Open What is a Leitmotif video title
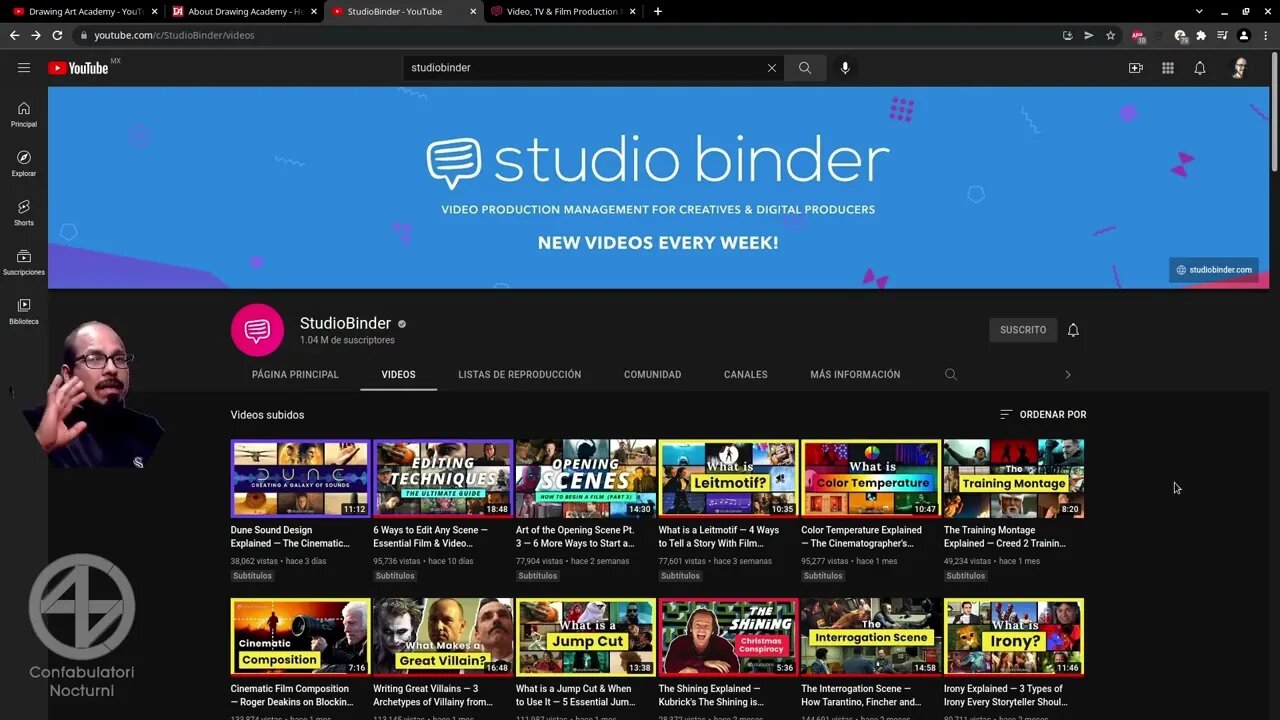1280x720 pixels. (x=718, y=537)
